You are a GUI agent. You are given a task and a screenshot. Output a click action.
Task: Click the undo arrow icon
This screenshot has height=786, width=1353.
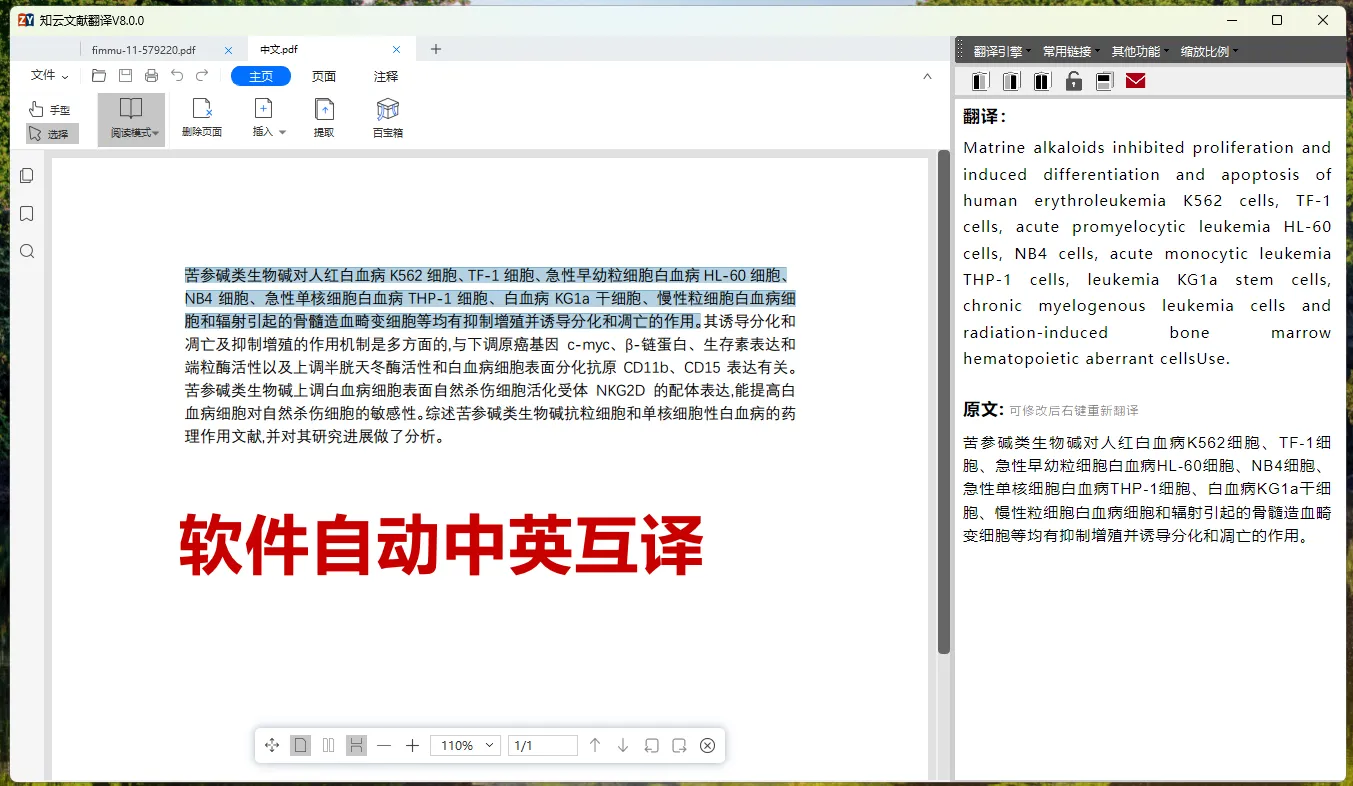tap(177, 75)
